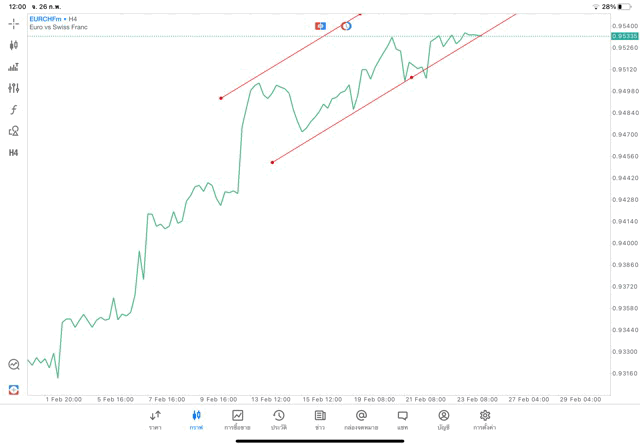Open the ข่าว (News) tab
The height and width of the screenshot is (447, 640).
point(320,419)
